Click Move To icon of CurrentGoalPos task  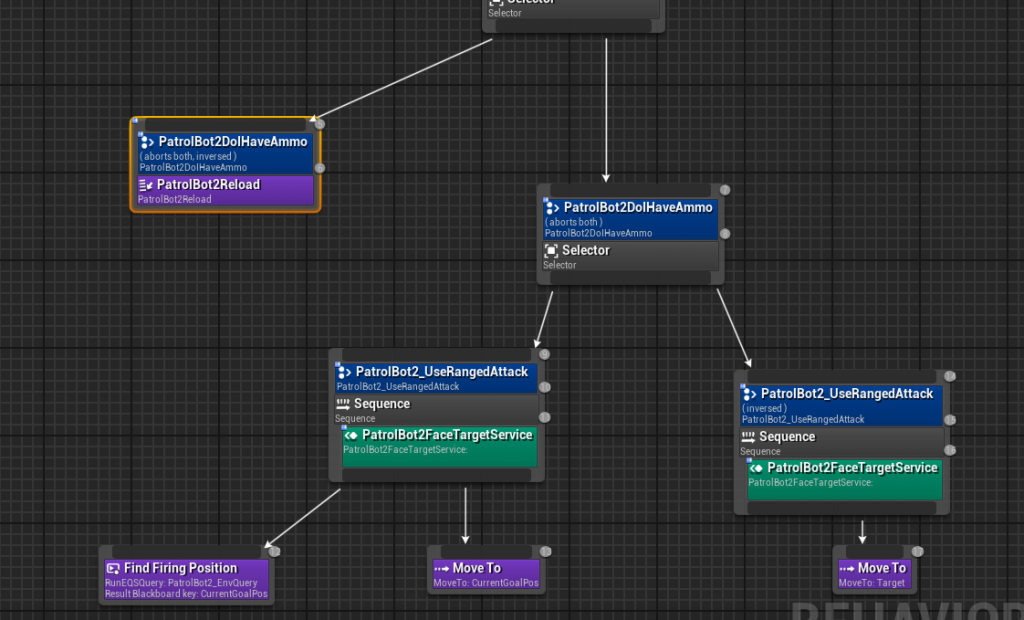tap(441, 569)
